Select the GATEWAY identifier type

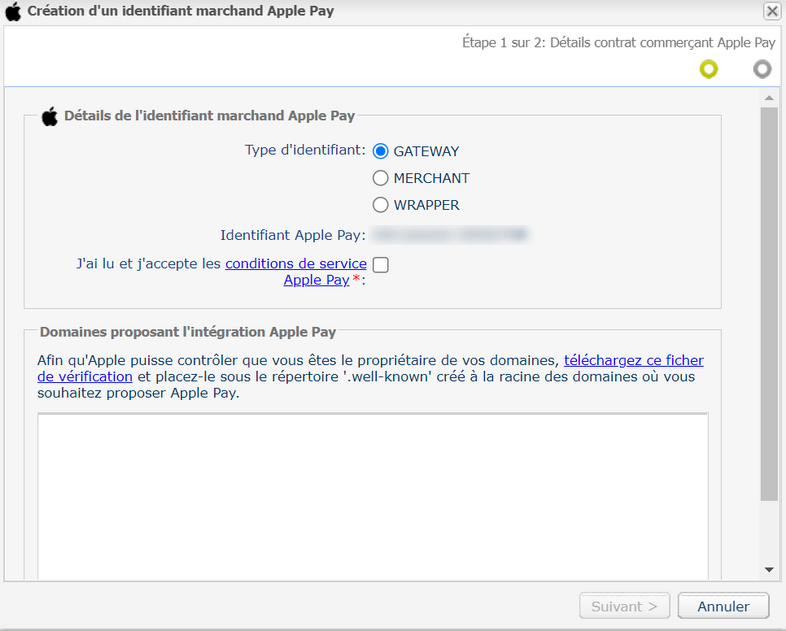380,151
